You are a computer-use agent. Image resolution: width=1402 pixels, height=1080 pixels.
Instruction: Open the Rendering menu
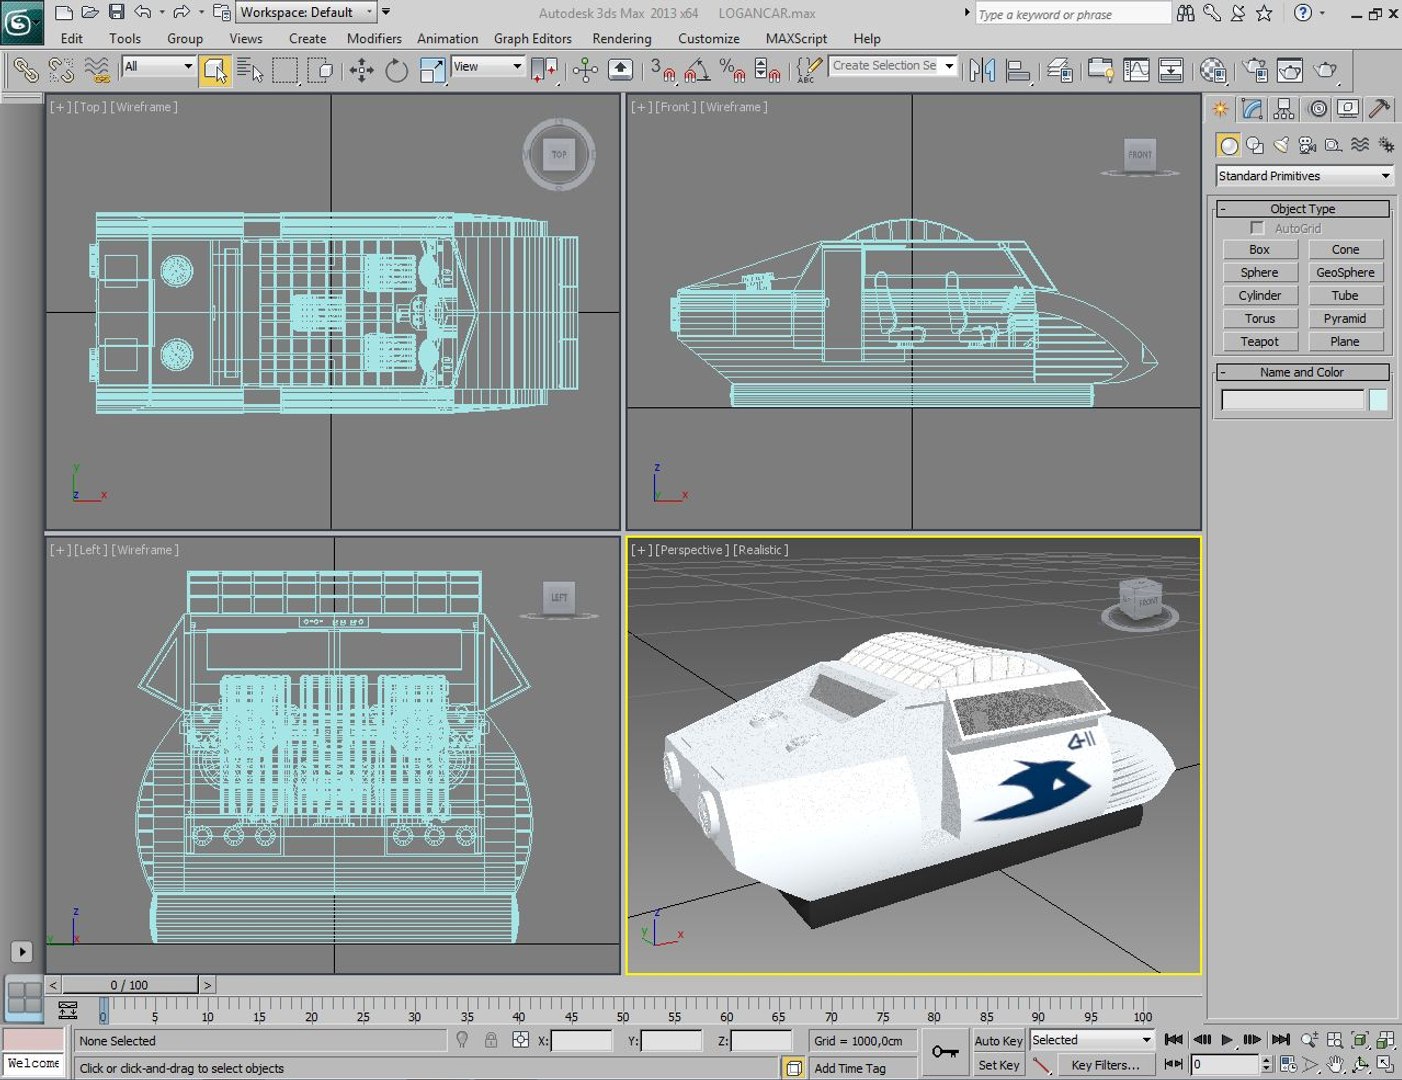click(x=621, y=38)
